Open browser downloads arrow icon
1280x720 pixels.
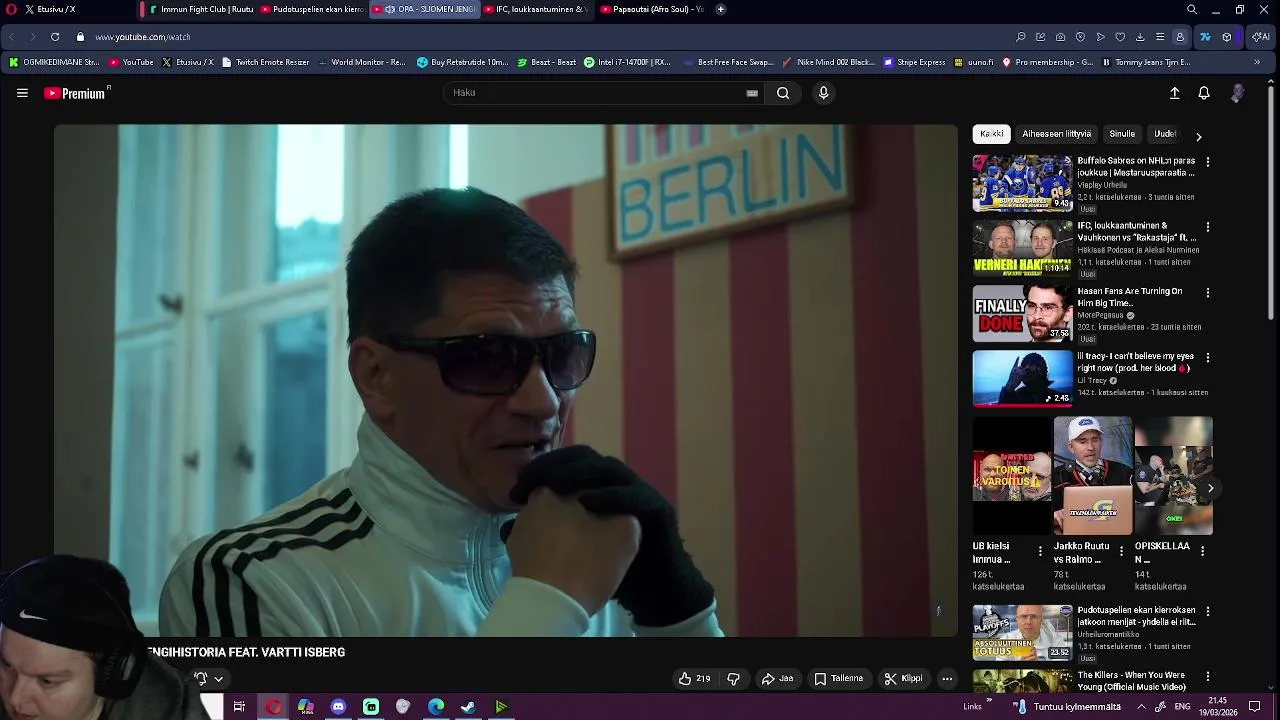[1140, 37]
